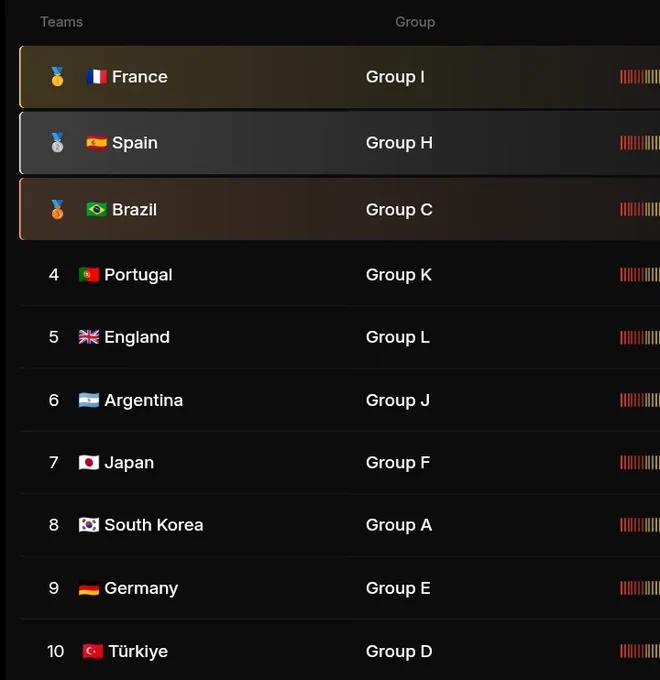Click the Argentina flag icon
Screen dimensions: 660x680
(x=89, y=400)
